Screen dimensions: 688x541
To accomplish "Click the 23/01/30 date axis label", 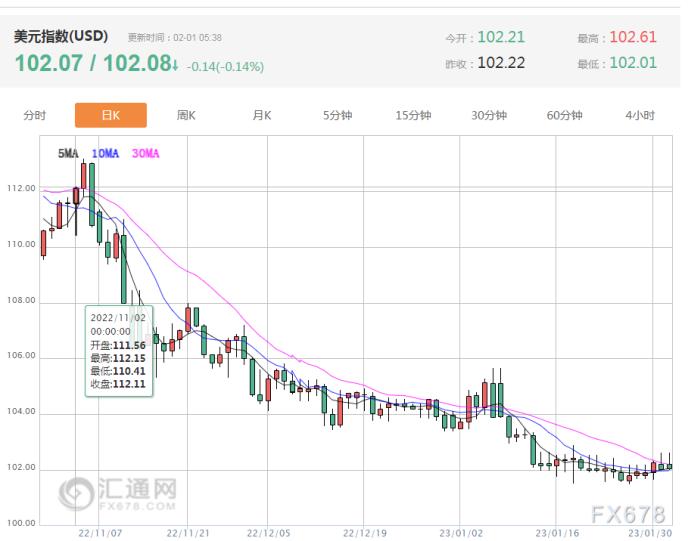I will click(x=650, y=534).
